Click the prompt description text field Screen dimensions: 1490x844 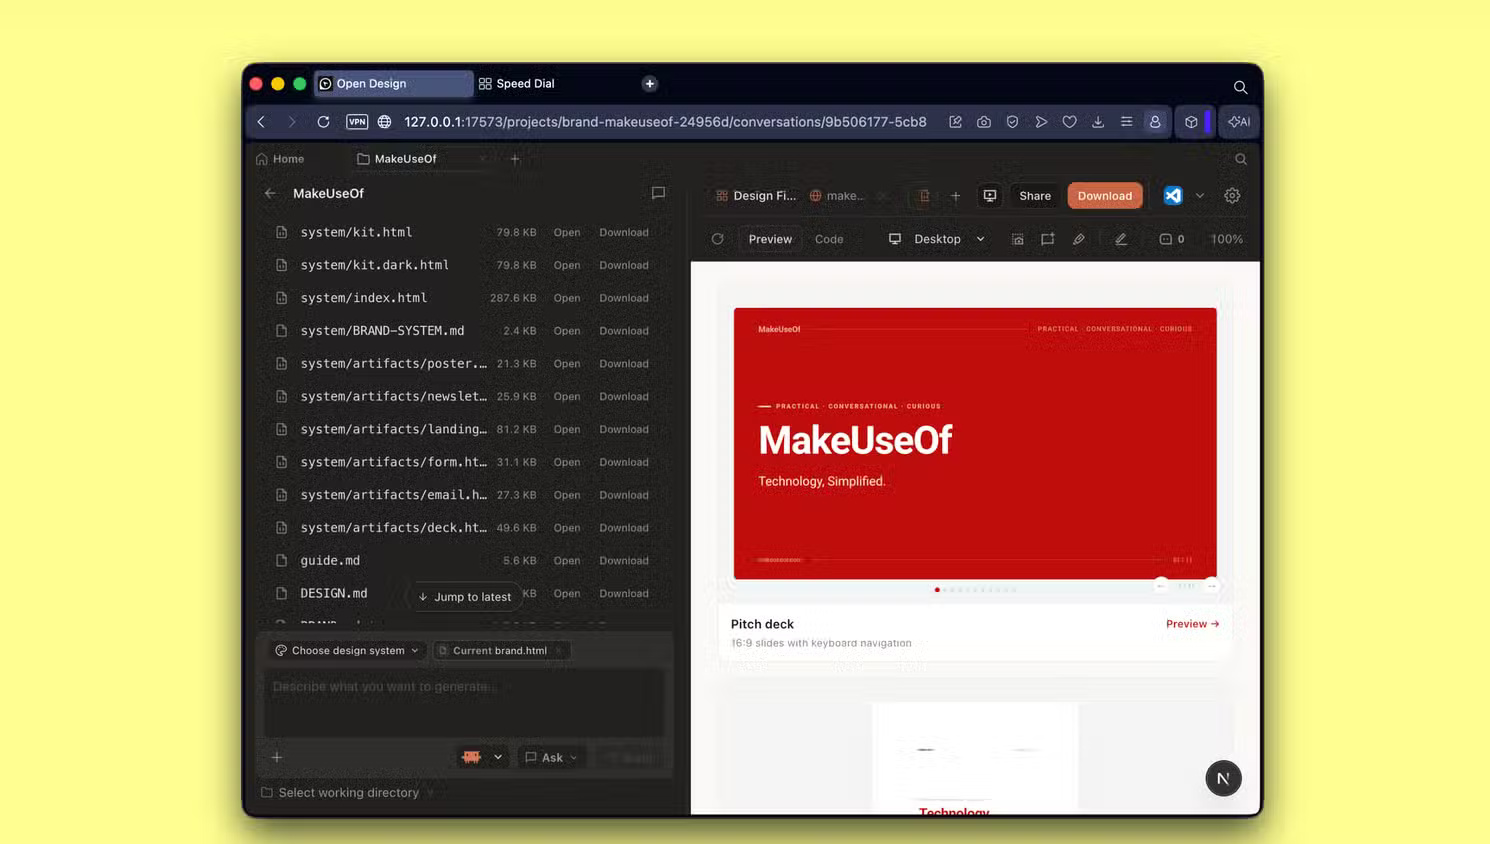click(464, 703)
